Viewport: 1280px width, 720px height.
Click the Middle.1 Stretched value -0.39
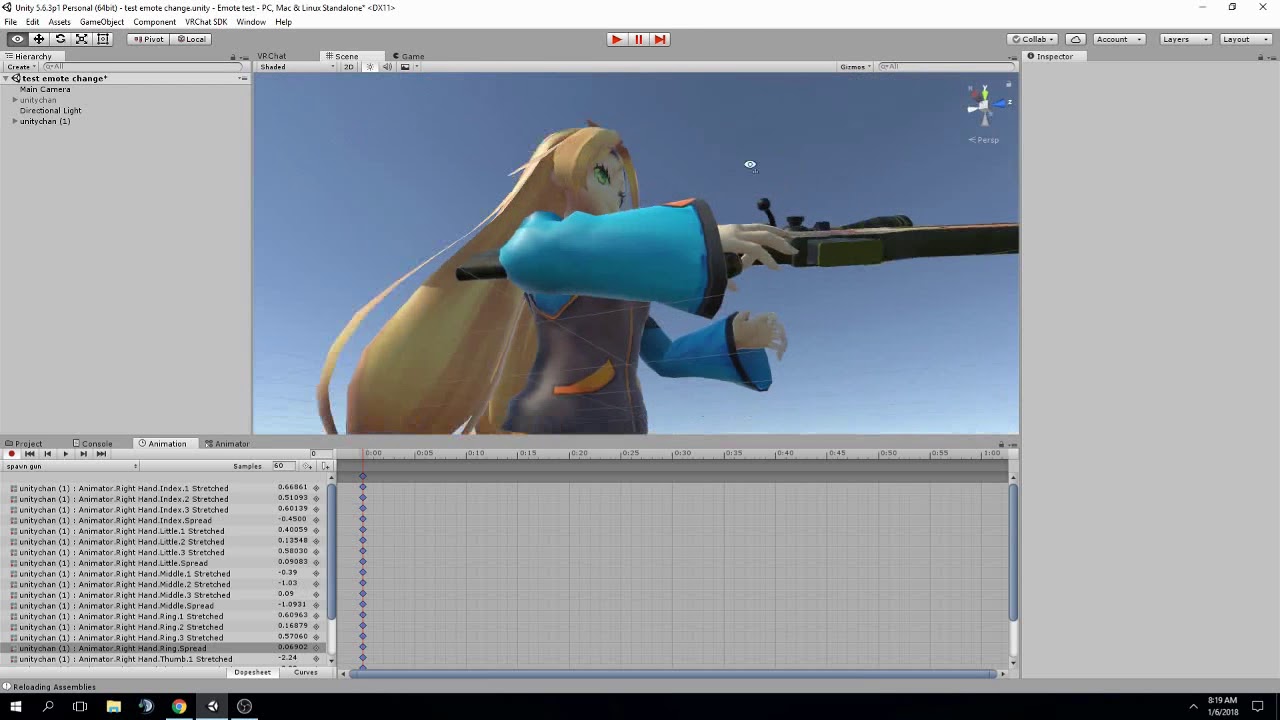pyautogui.click(x=287, y=573)
